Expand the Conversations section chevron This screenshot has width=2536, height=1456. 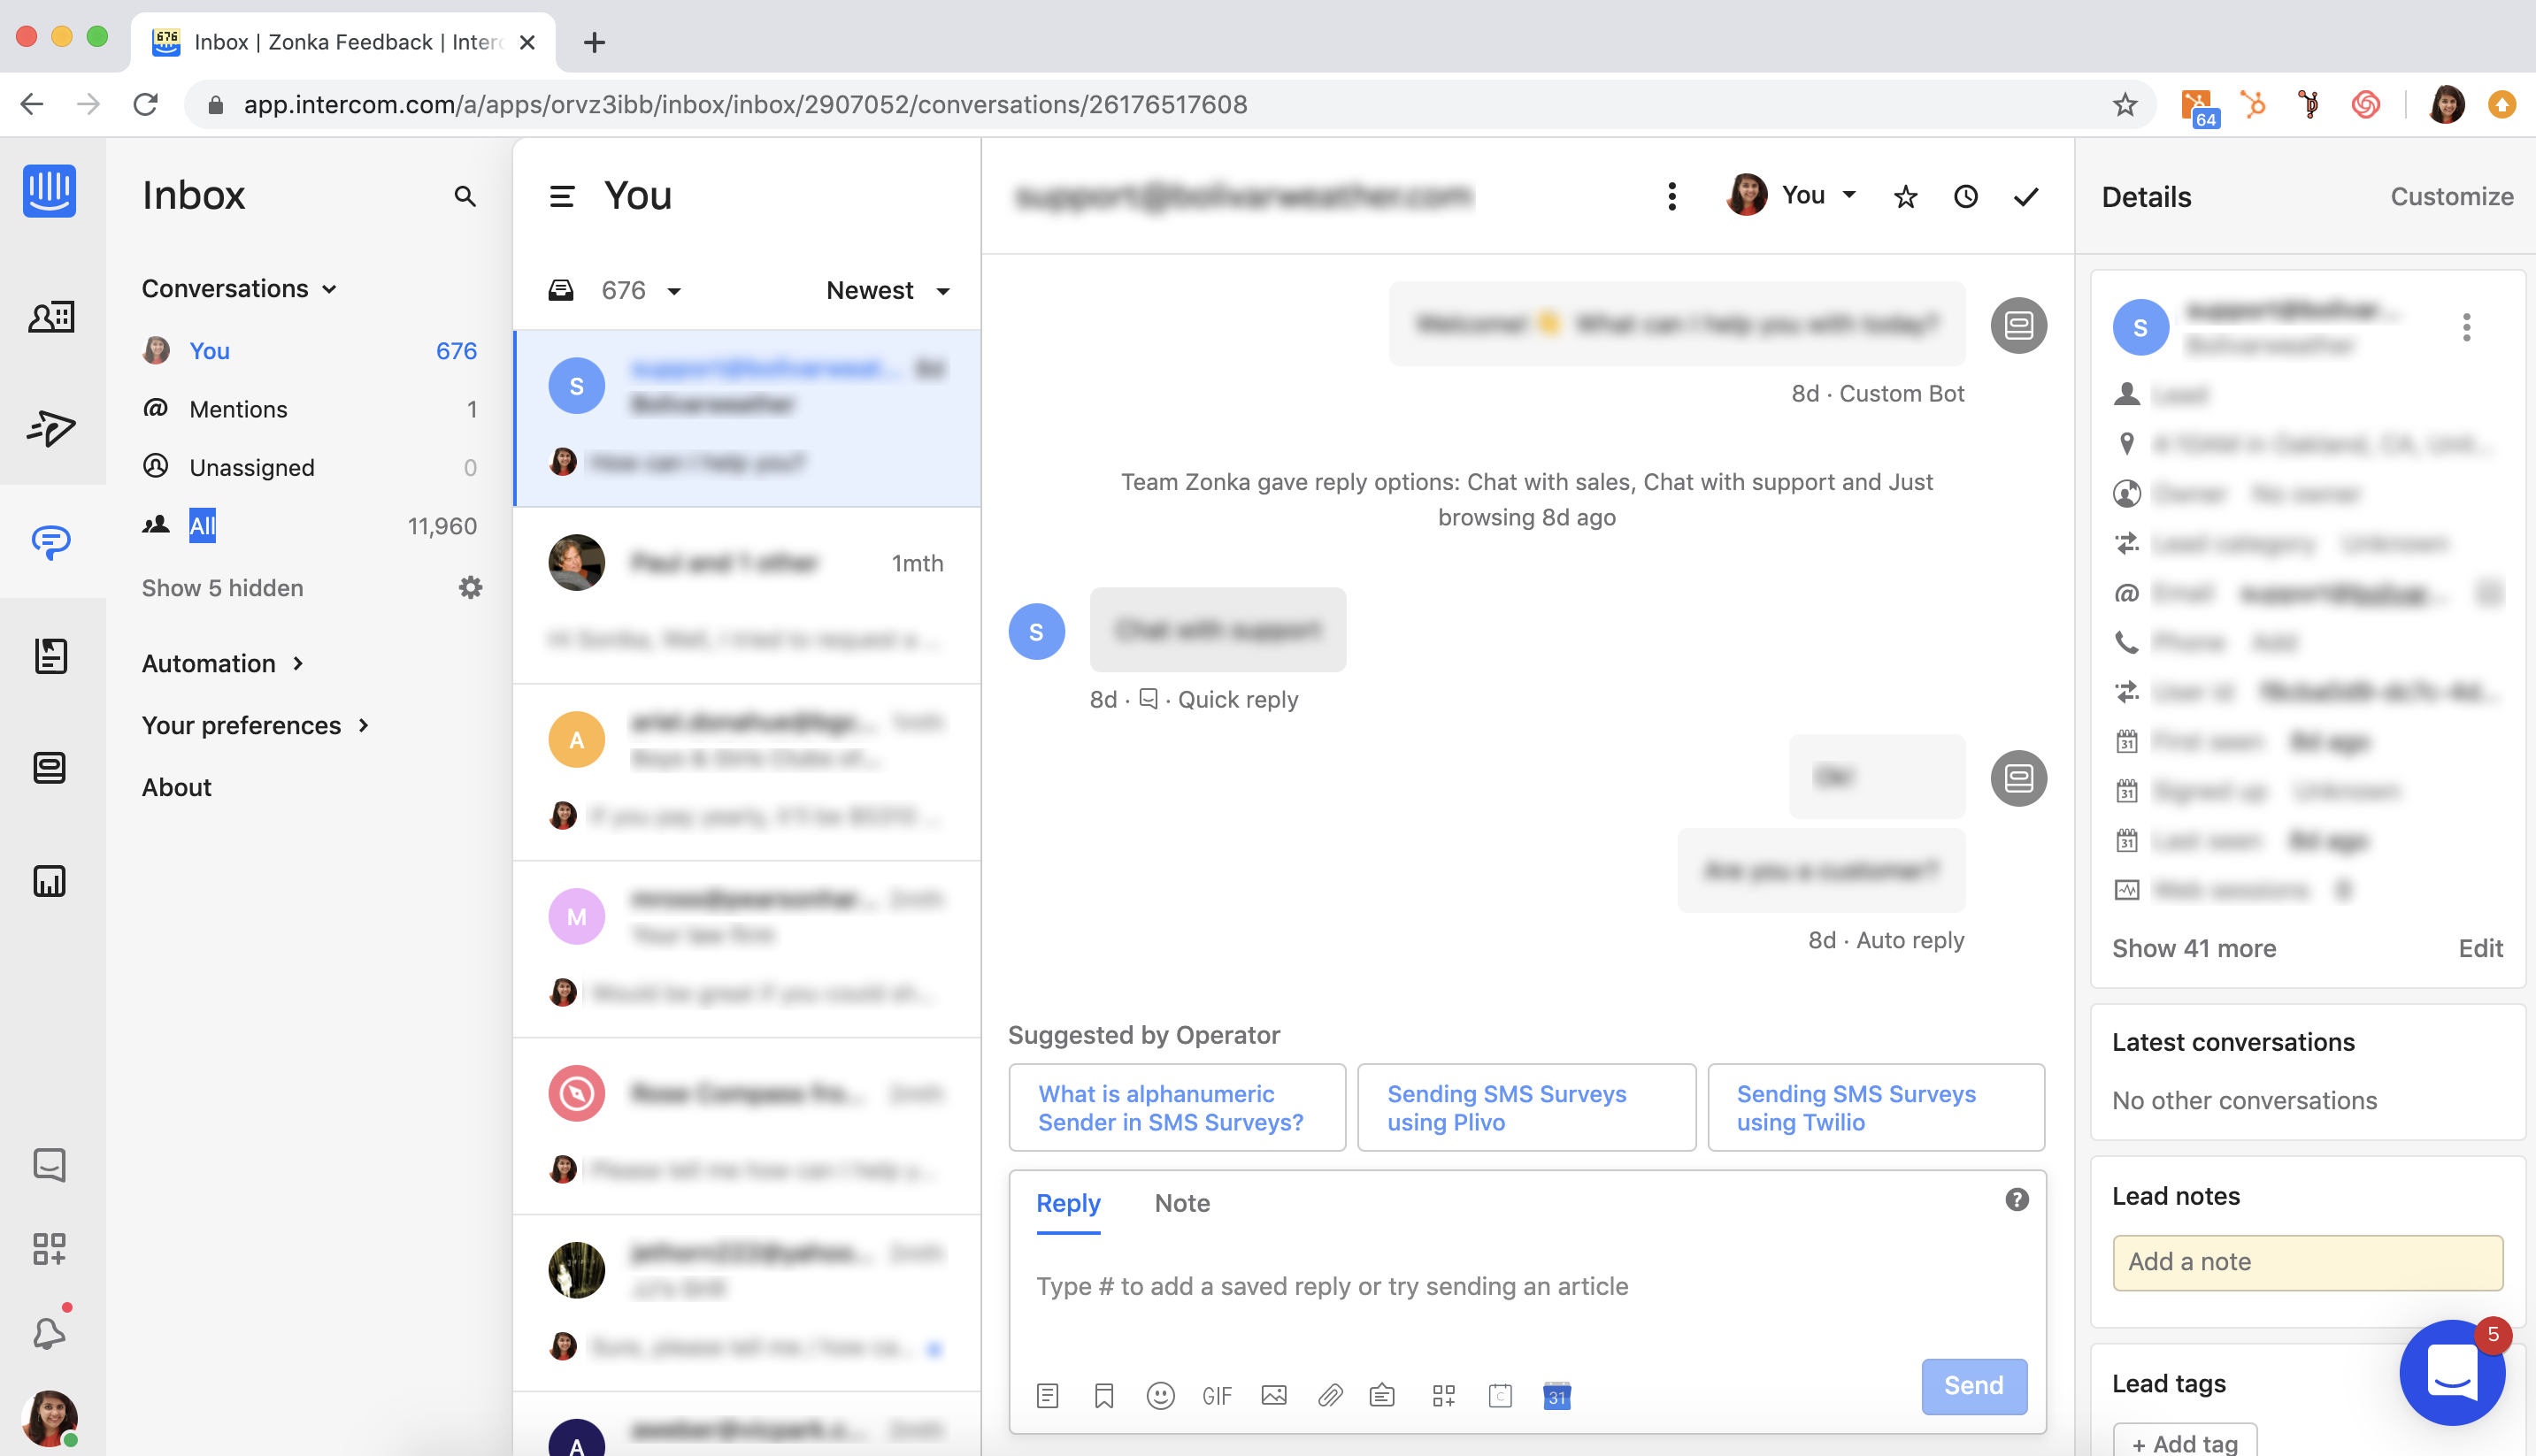click(330, 288)
